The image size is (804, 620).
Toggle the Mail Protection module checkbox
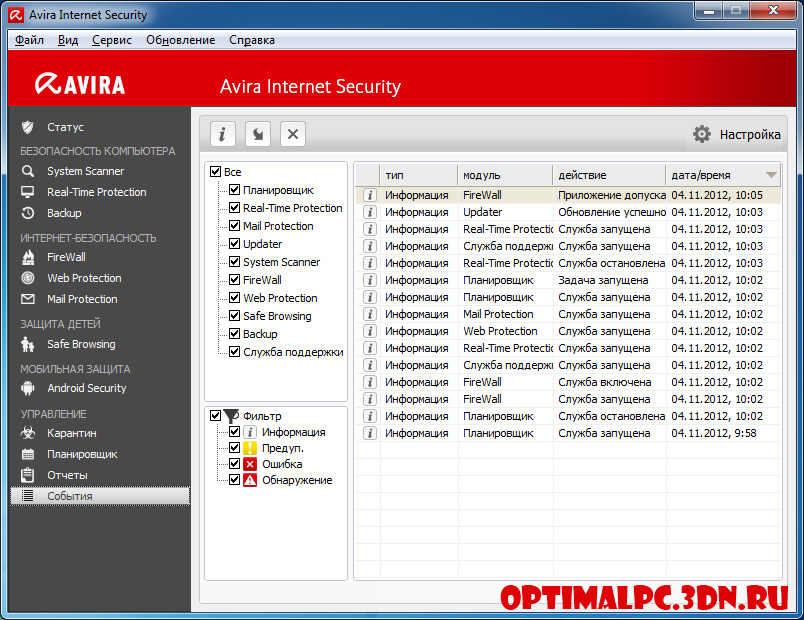pos(234,226)
